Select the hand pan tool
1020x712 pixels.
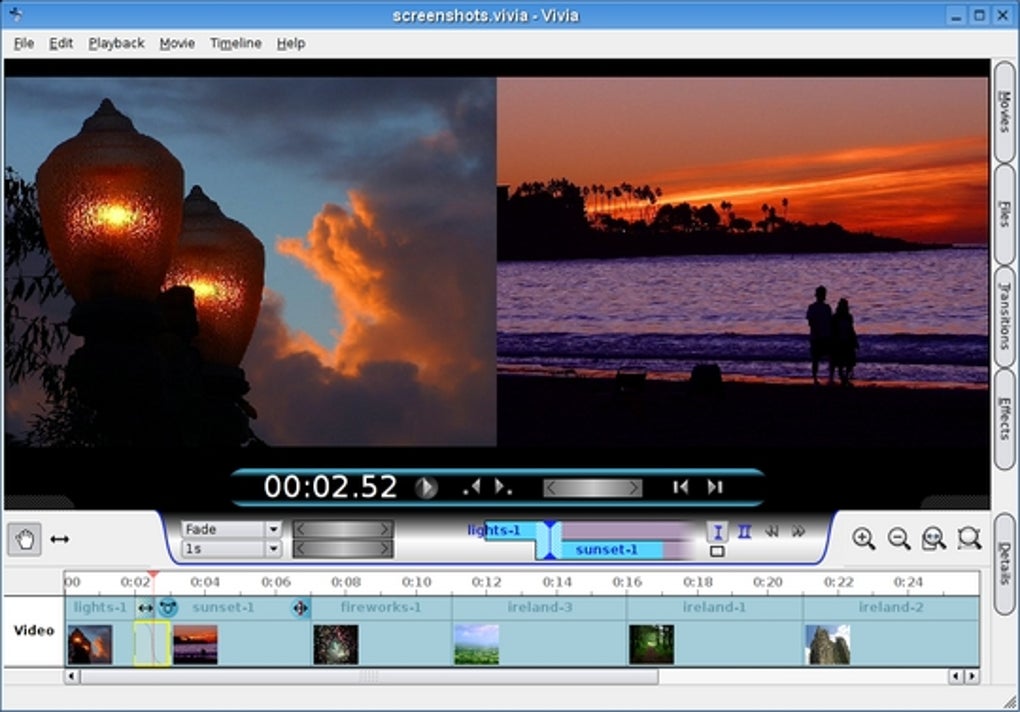click(25, 539)
